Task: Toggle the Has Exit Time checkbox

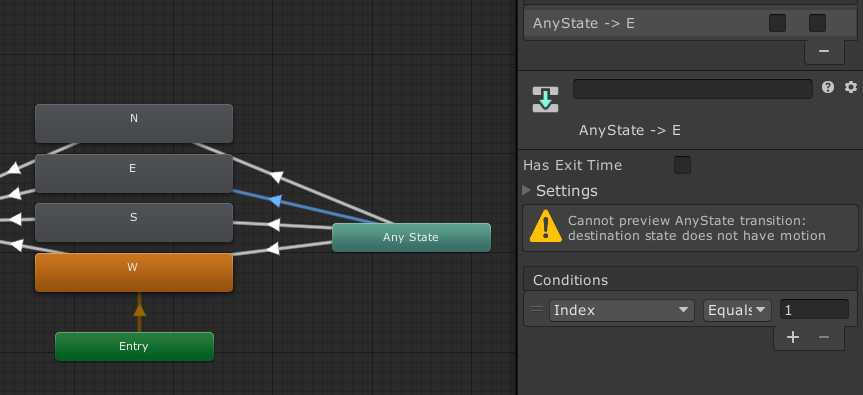Action: 682,165
